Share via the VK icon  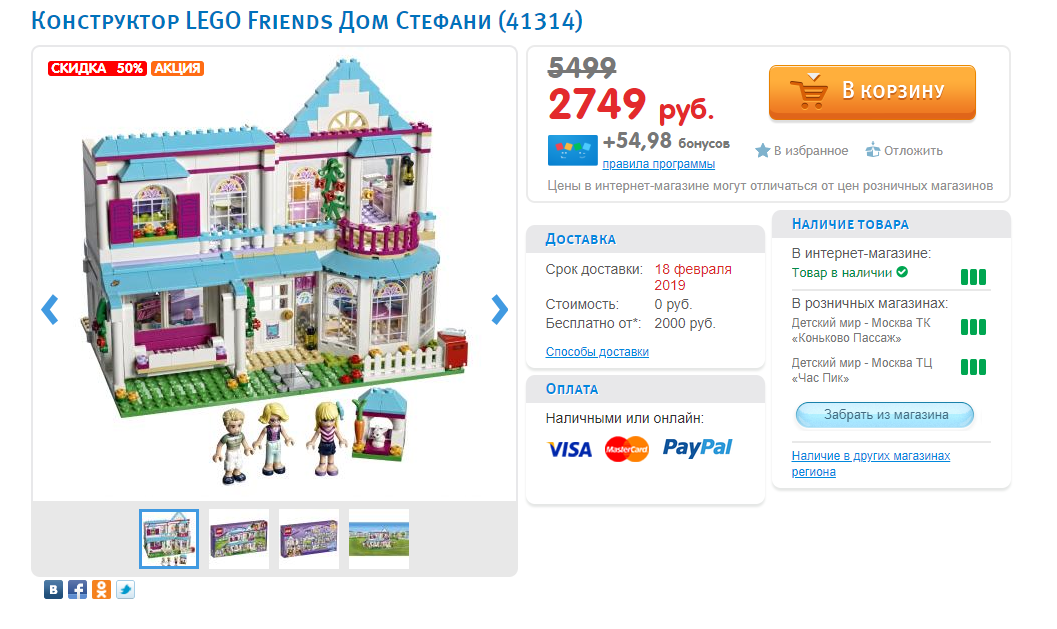pos(53,590)
